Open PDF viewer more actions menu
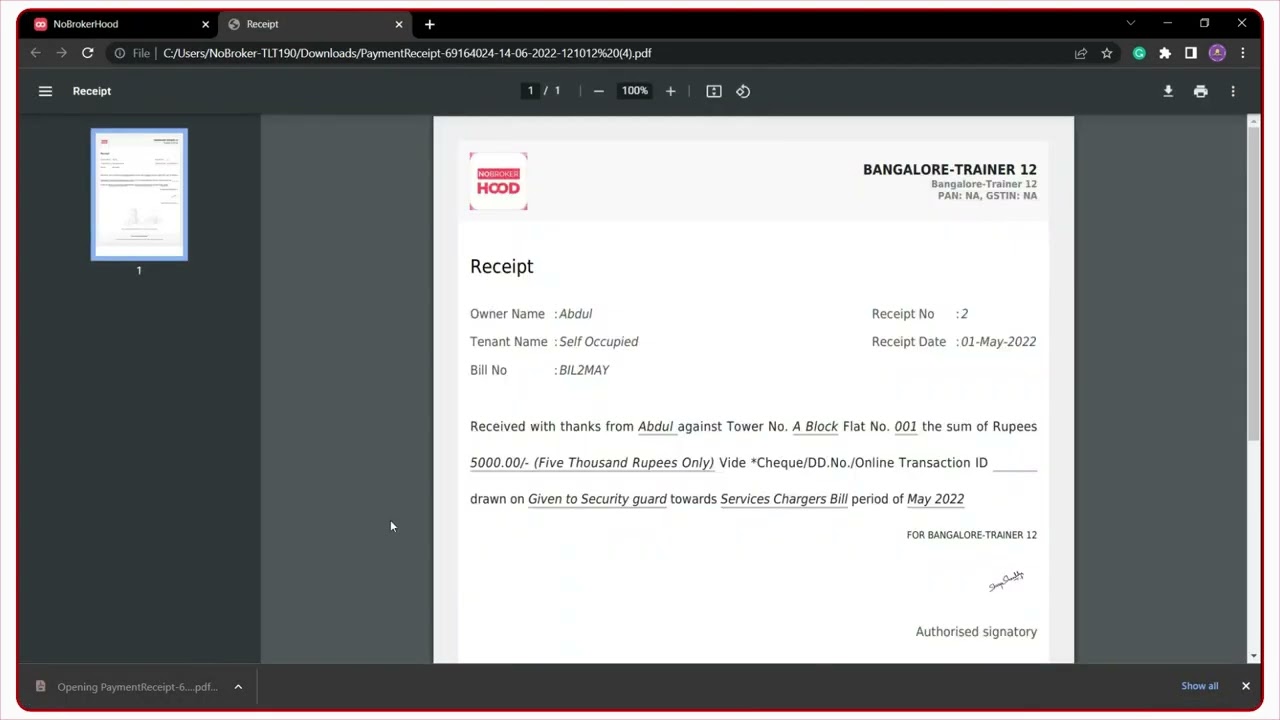This screenshot has width=1280, height=720. tap(1233, 91)
